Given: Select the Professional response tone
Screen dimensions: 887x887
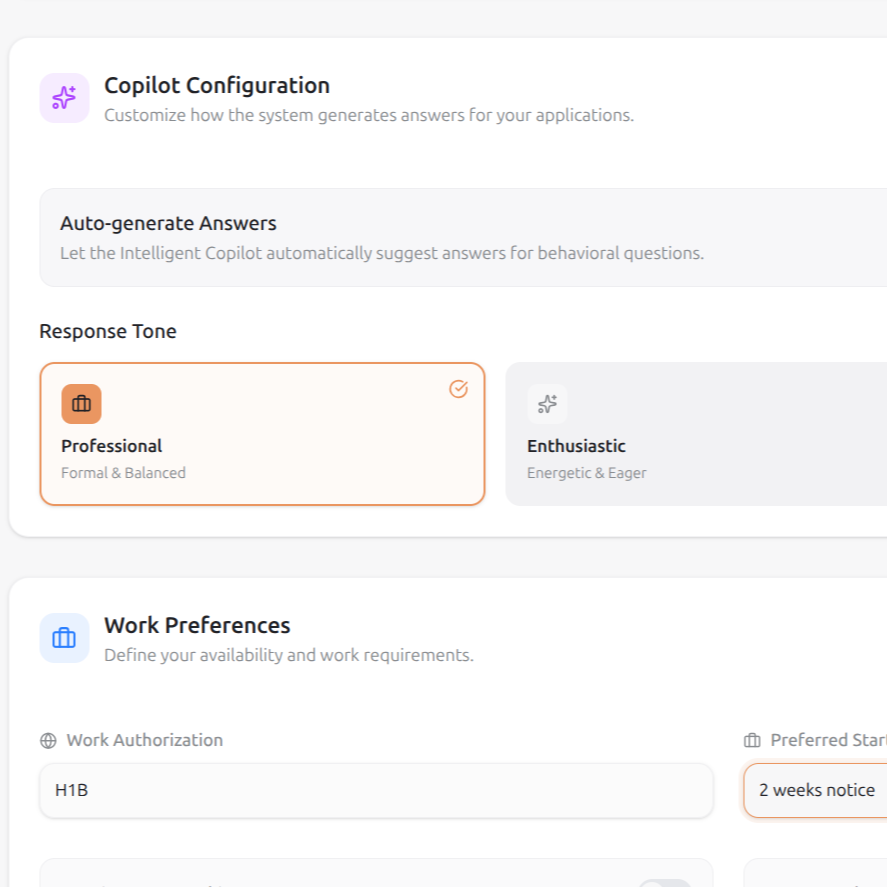Looking at the screenshot, I should pyautogui.click(x=262, y=434).
